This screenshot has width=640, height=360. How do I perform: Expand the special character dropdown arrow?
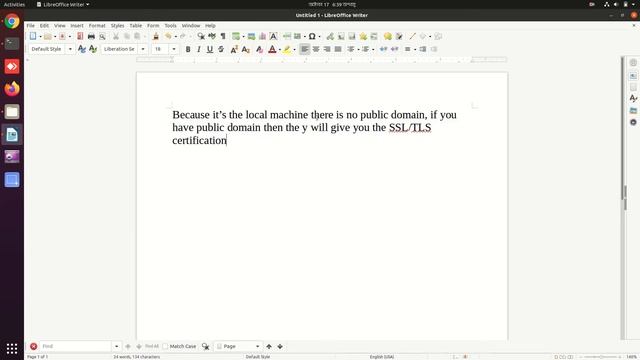coord(319,36)
